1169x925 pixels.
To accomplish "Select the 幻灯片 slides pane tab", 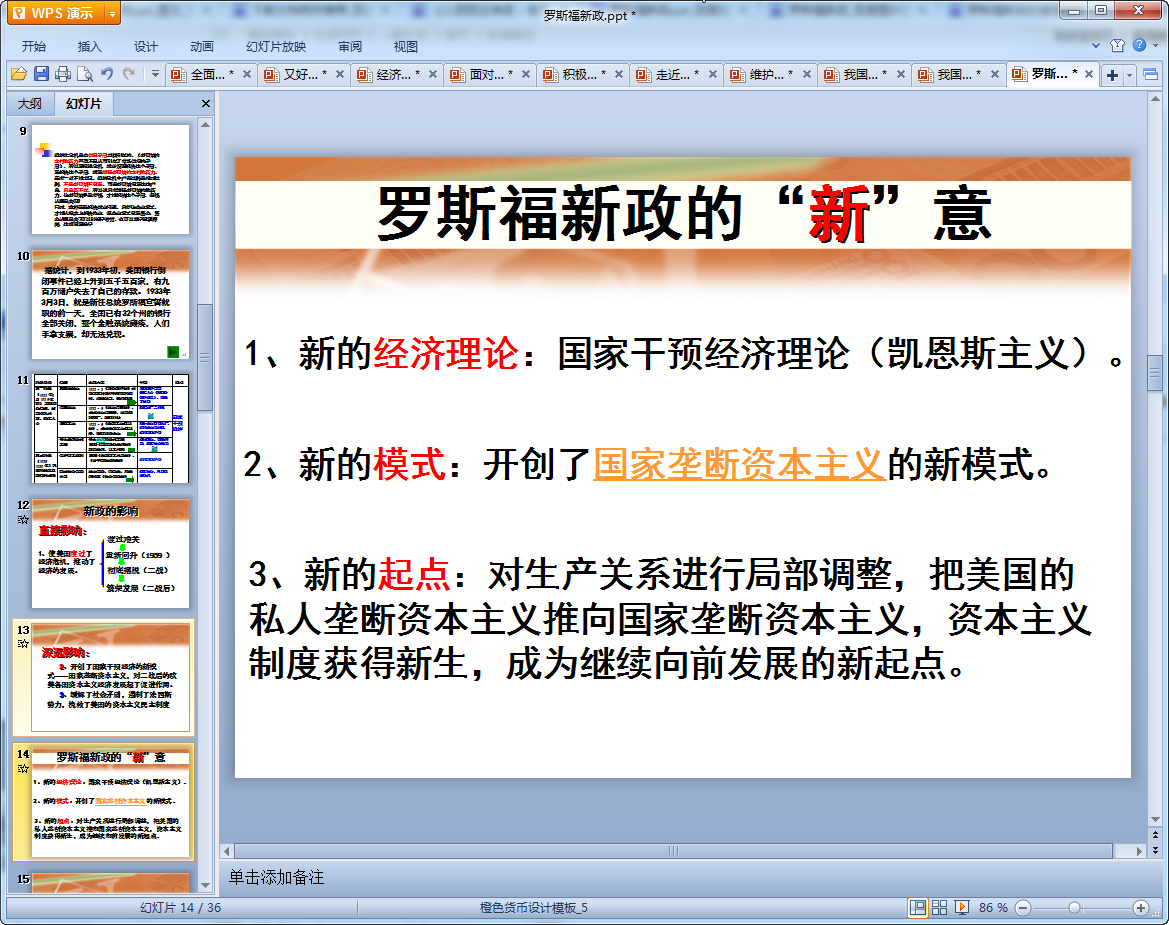I will [83, 104].
